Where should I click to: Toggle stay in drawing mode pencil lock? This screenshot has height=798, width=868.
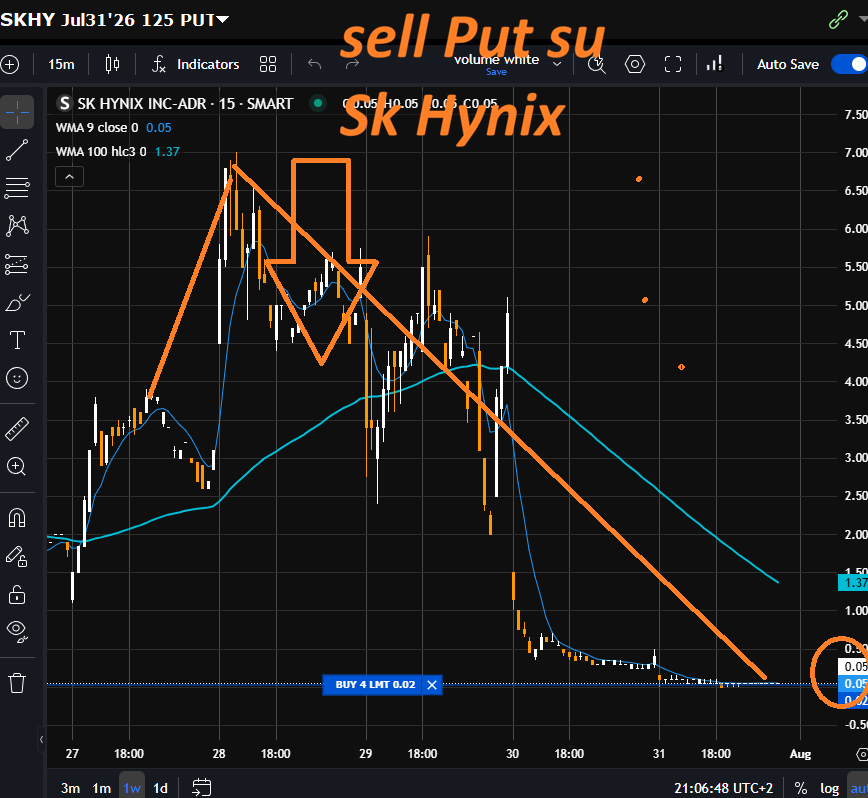(x=17, y=556)
